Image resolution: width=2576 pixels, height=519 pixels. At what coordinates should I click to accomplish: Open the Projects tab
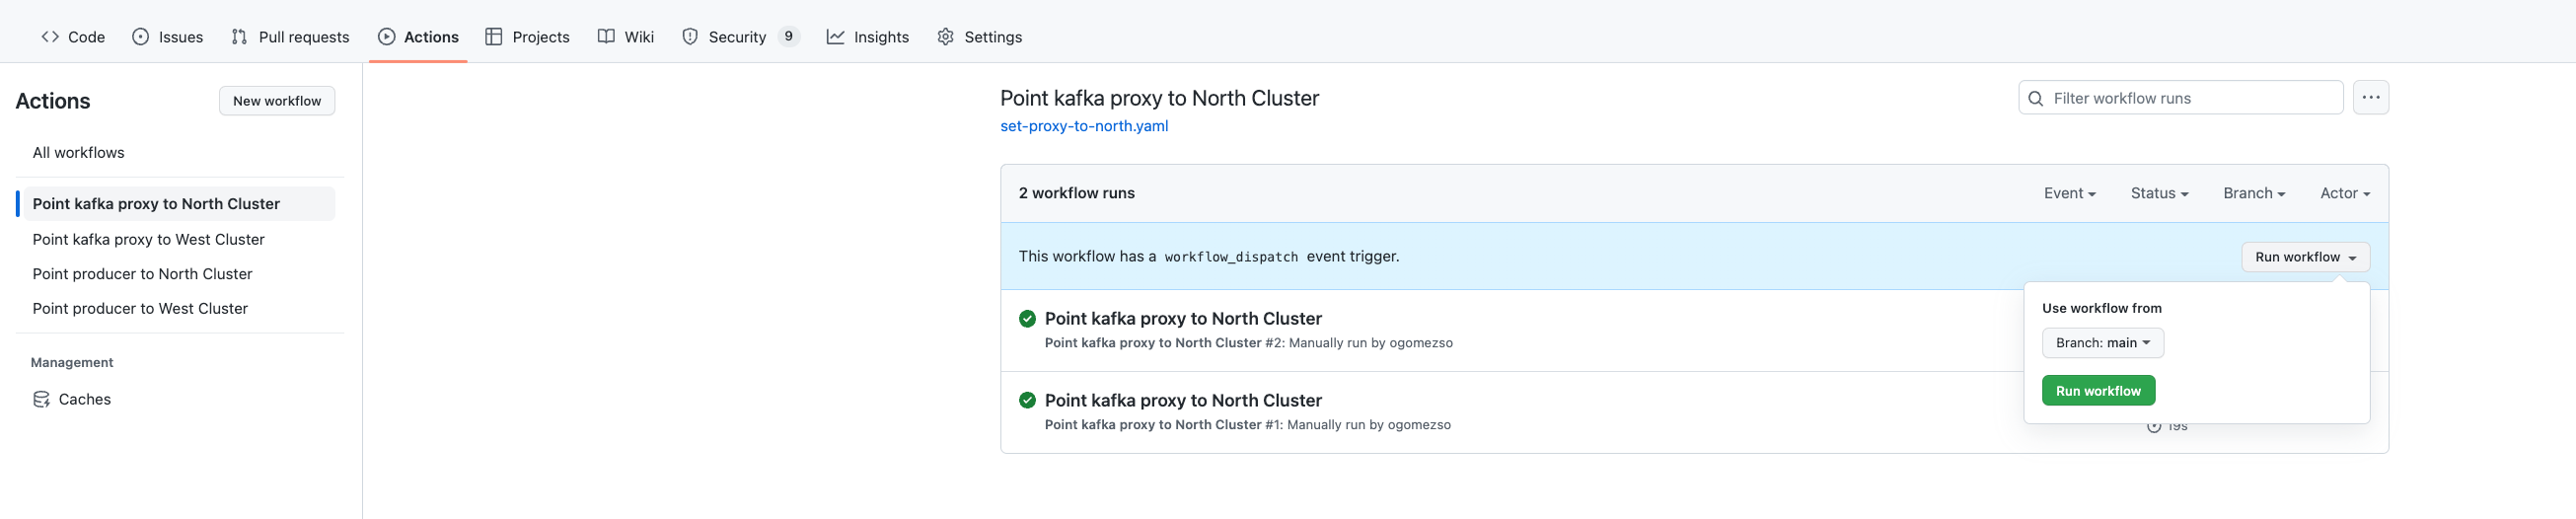click(x=527, y=37)
